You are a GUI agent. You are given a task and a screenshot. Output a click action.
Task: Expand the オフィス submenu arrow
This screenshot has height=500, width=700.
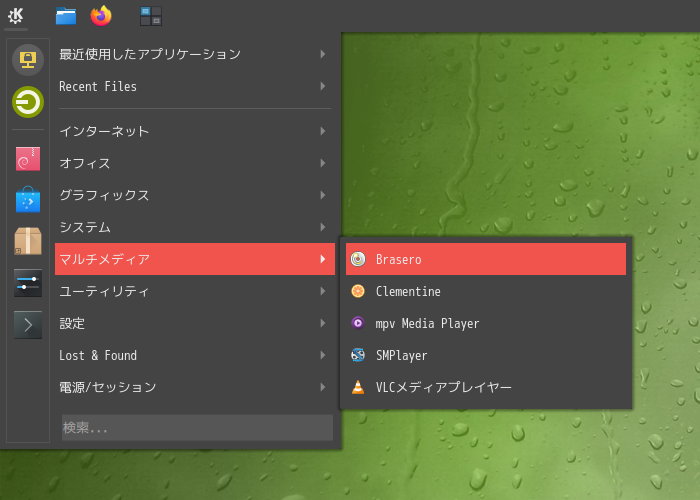coord(323,163)
